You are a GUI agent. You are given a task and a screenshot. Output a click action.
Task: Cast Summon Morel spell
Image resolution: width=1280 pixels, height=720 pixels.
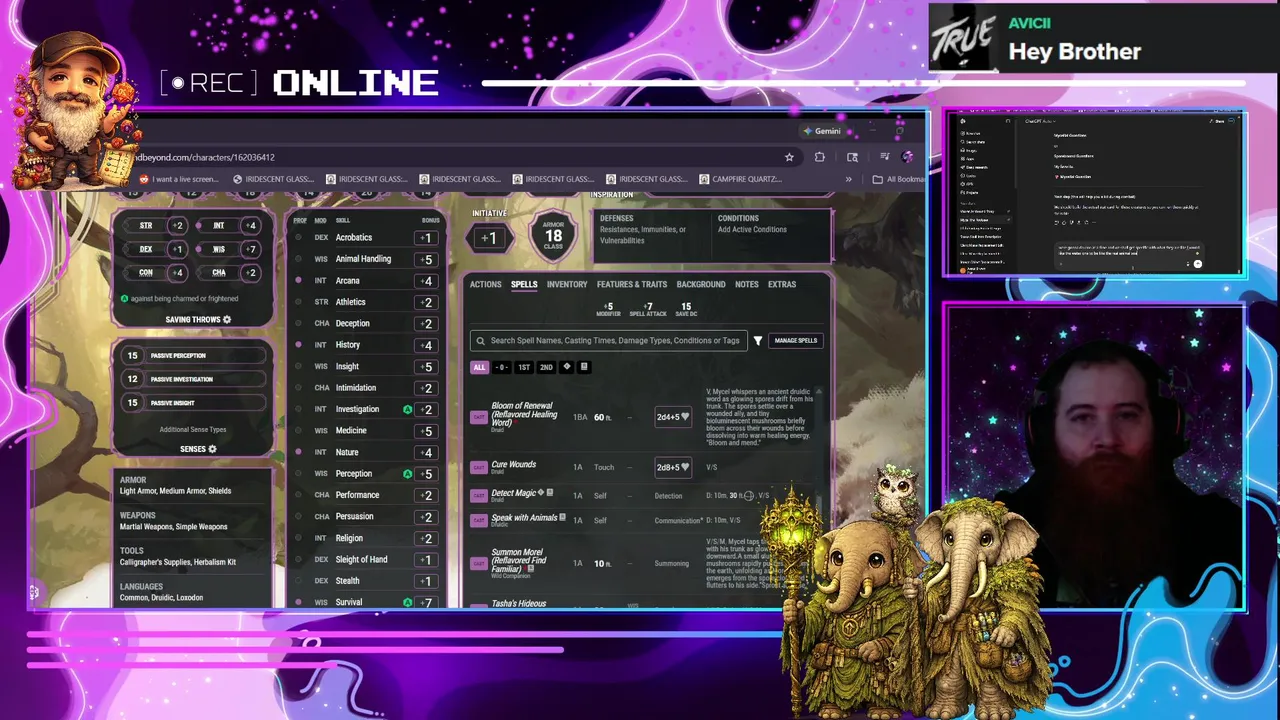[x=479, y=563]
